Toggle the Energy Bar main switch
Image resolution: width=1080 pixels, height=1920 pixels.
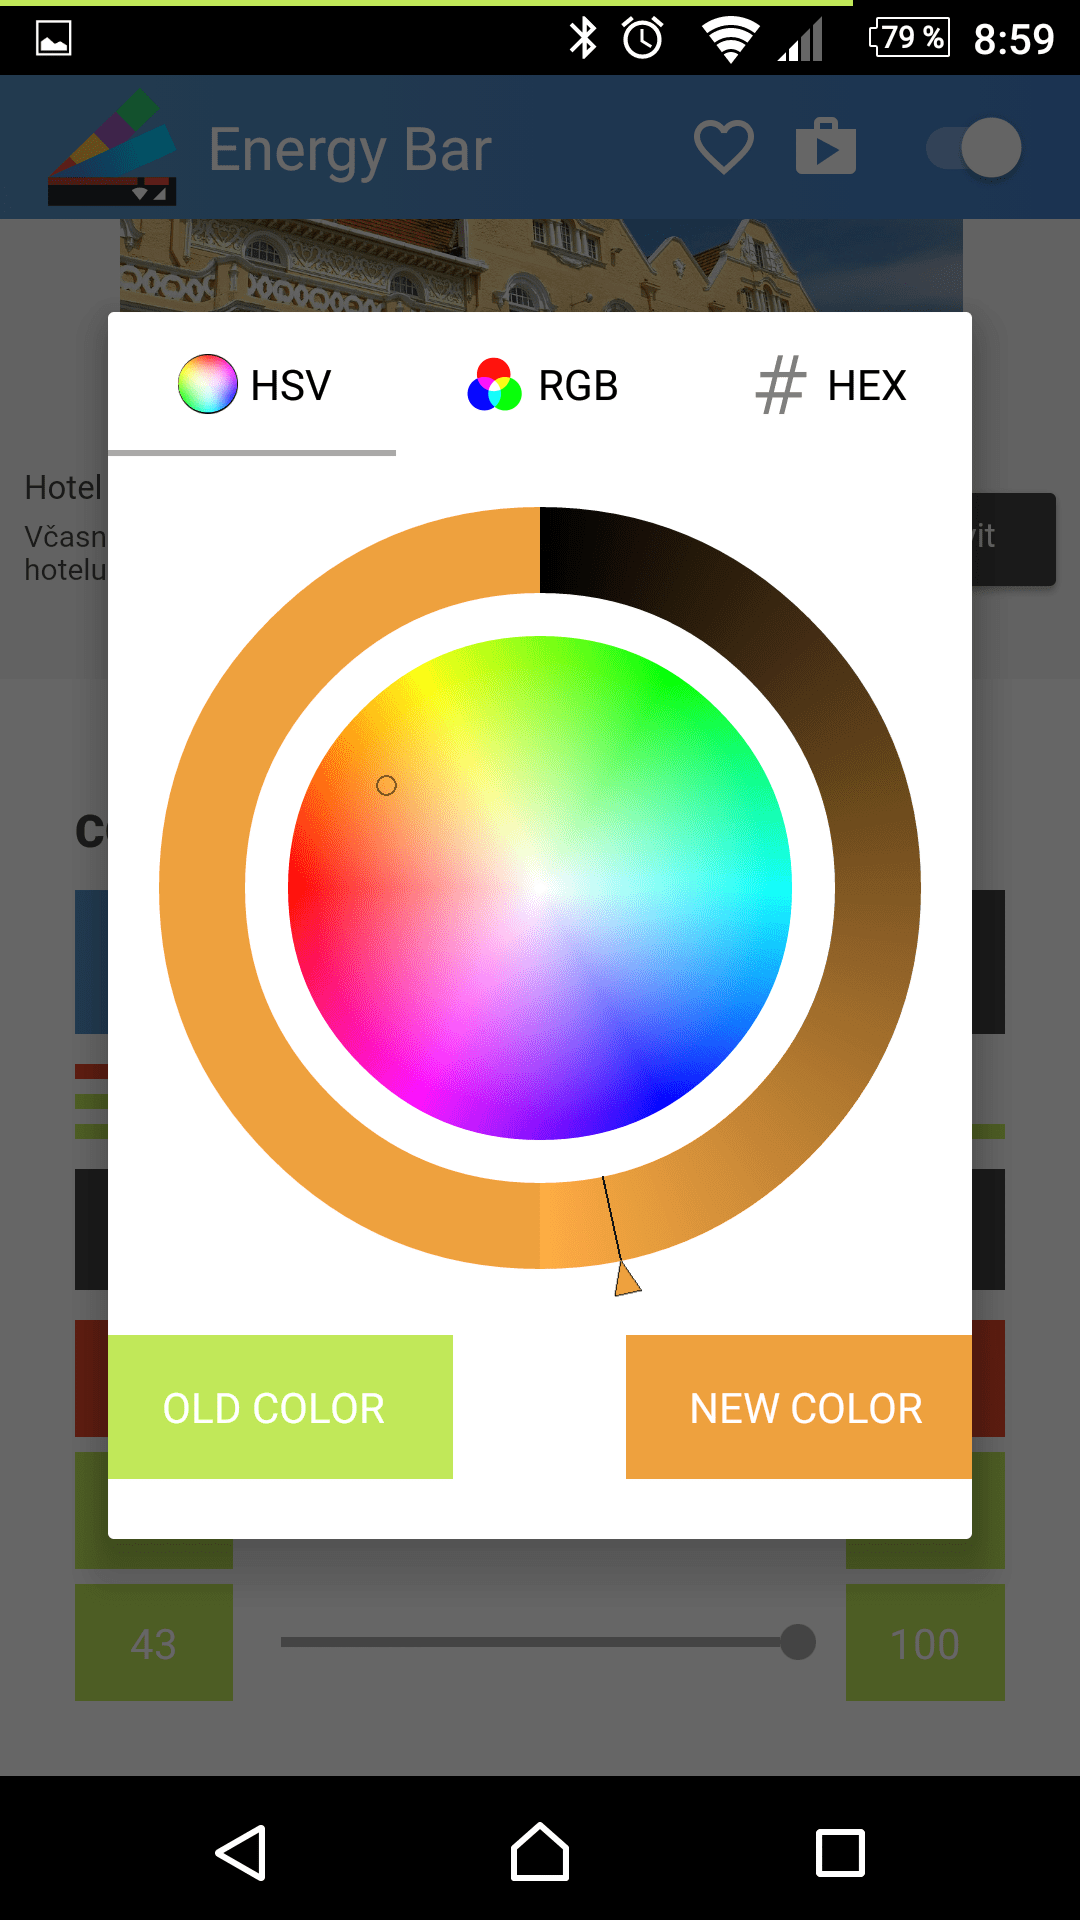[x=974, y=148]
